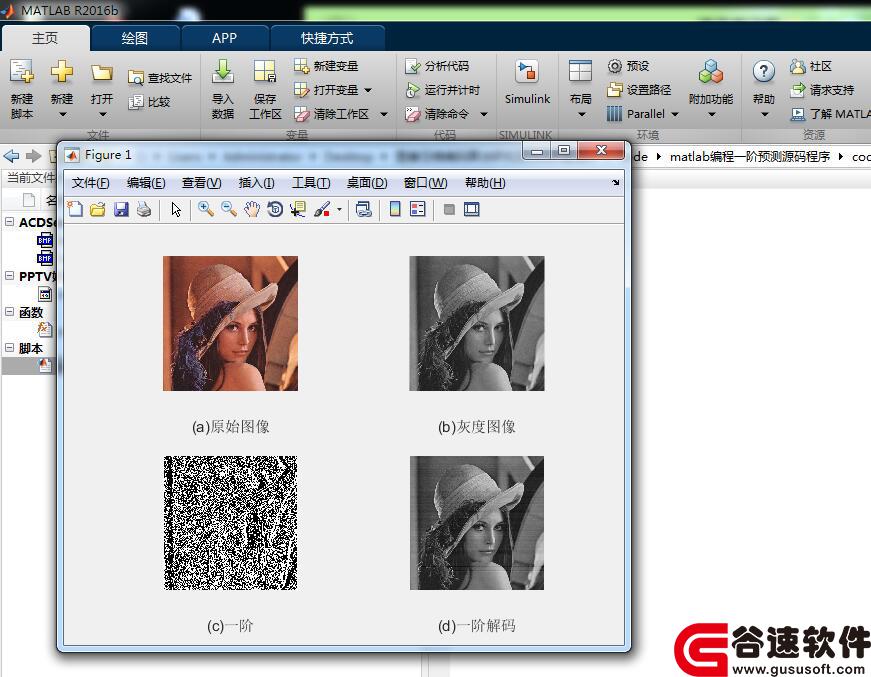Create a new variable with 新建变量
This screenshot has width=871, height=677.
pyautogui.click(x=326, y=66)
